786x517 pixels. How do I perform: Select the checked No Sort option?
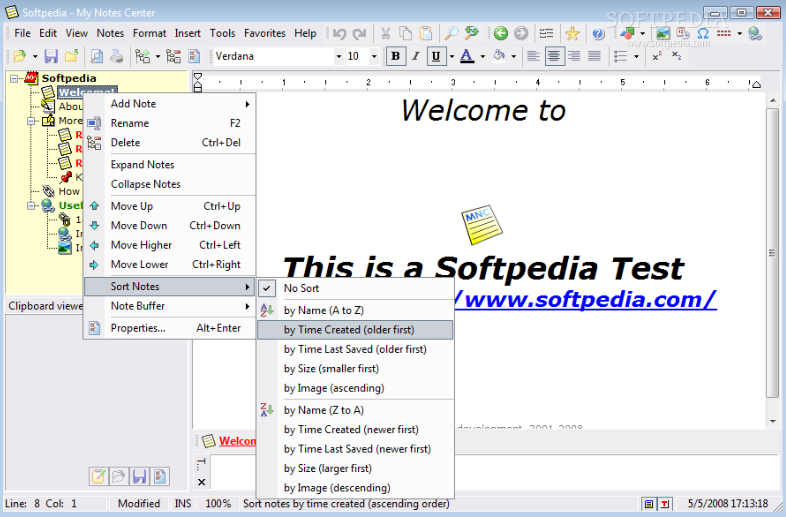point(355,288)
